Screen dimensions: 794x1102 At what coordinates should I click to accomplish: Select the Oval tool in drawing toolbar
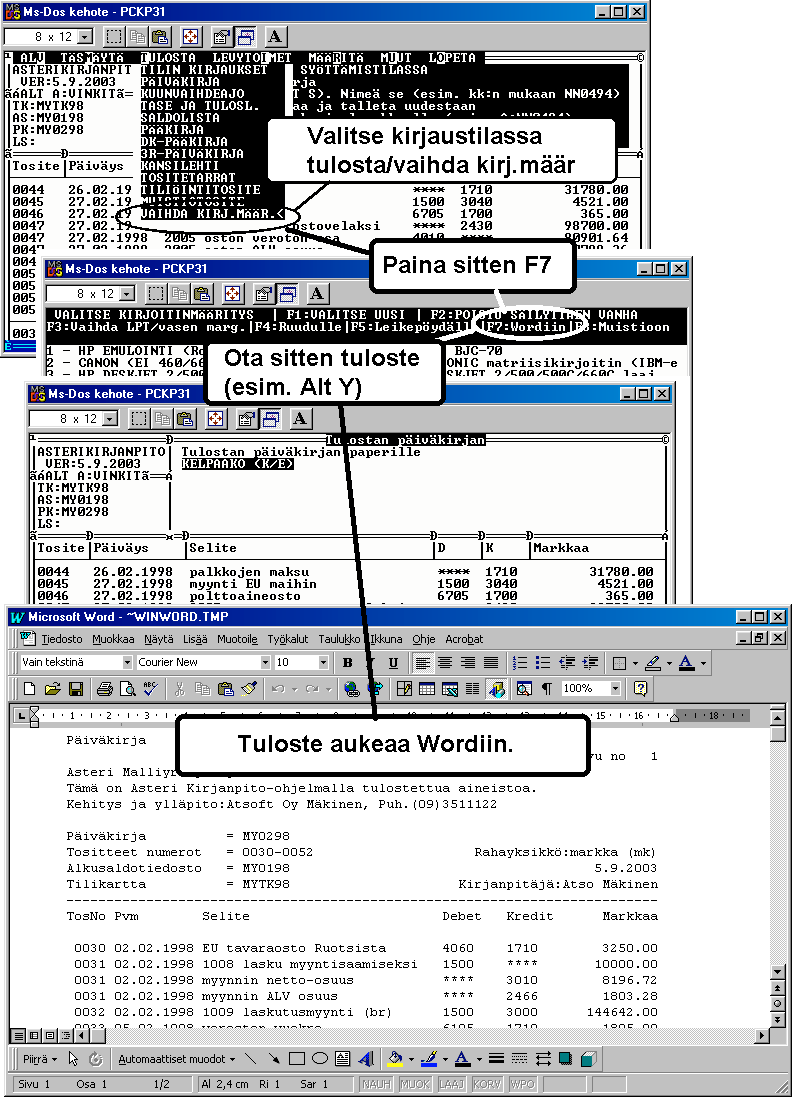click(x=320, y=1058)
